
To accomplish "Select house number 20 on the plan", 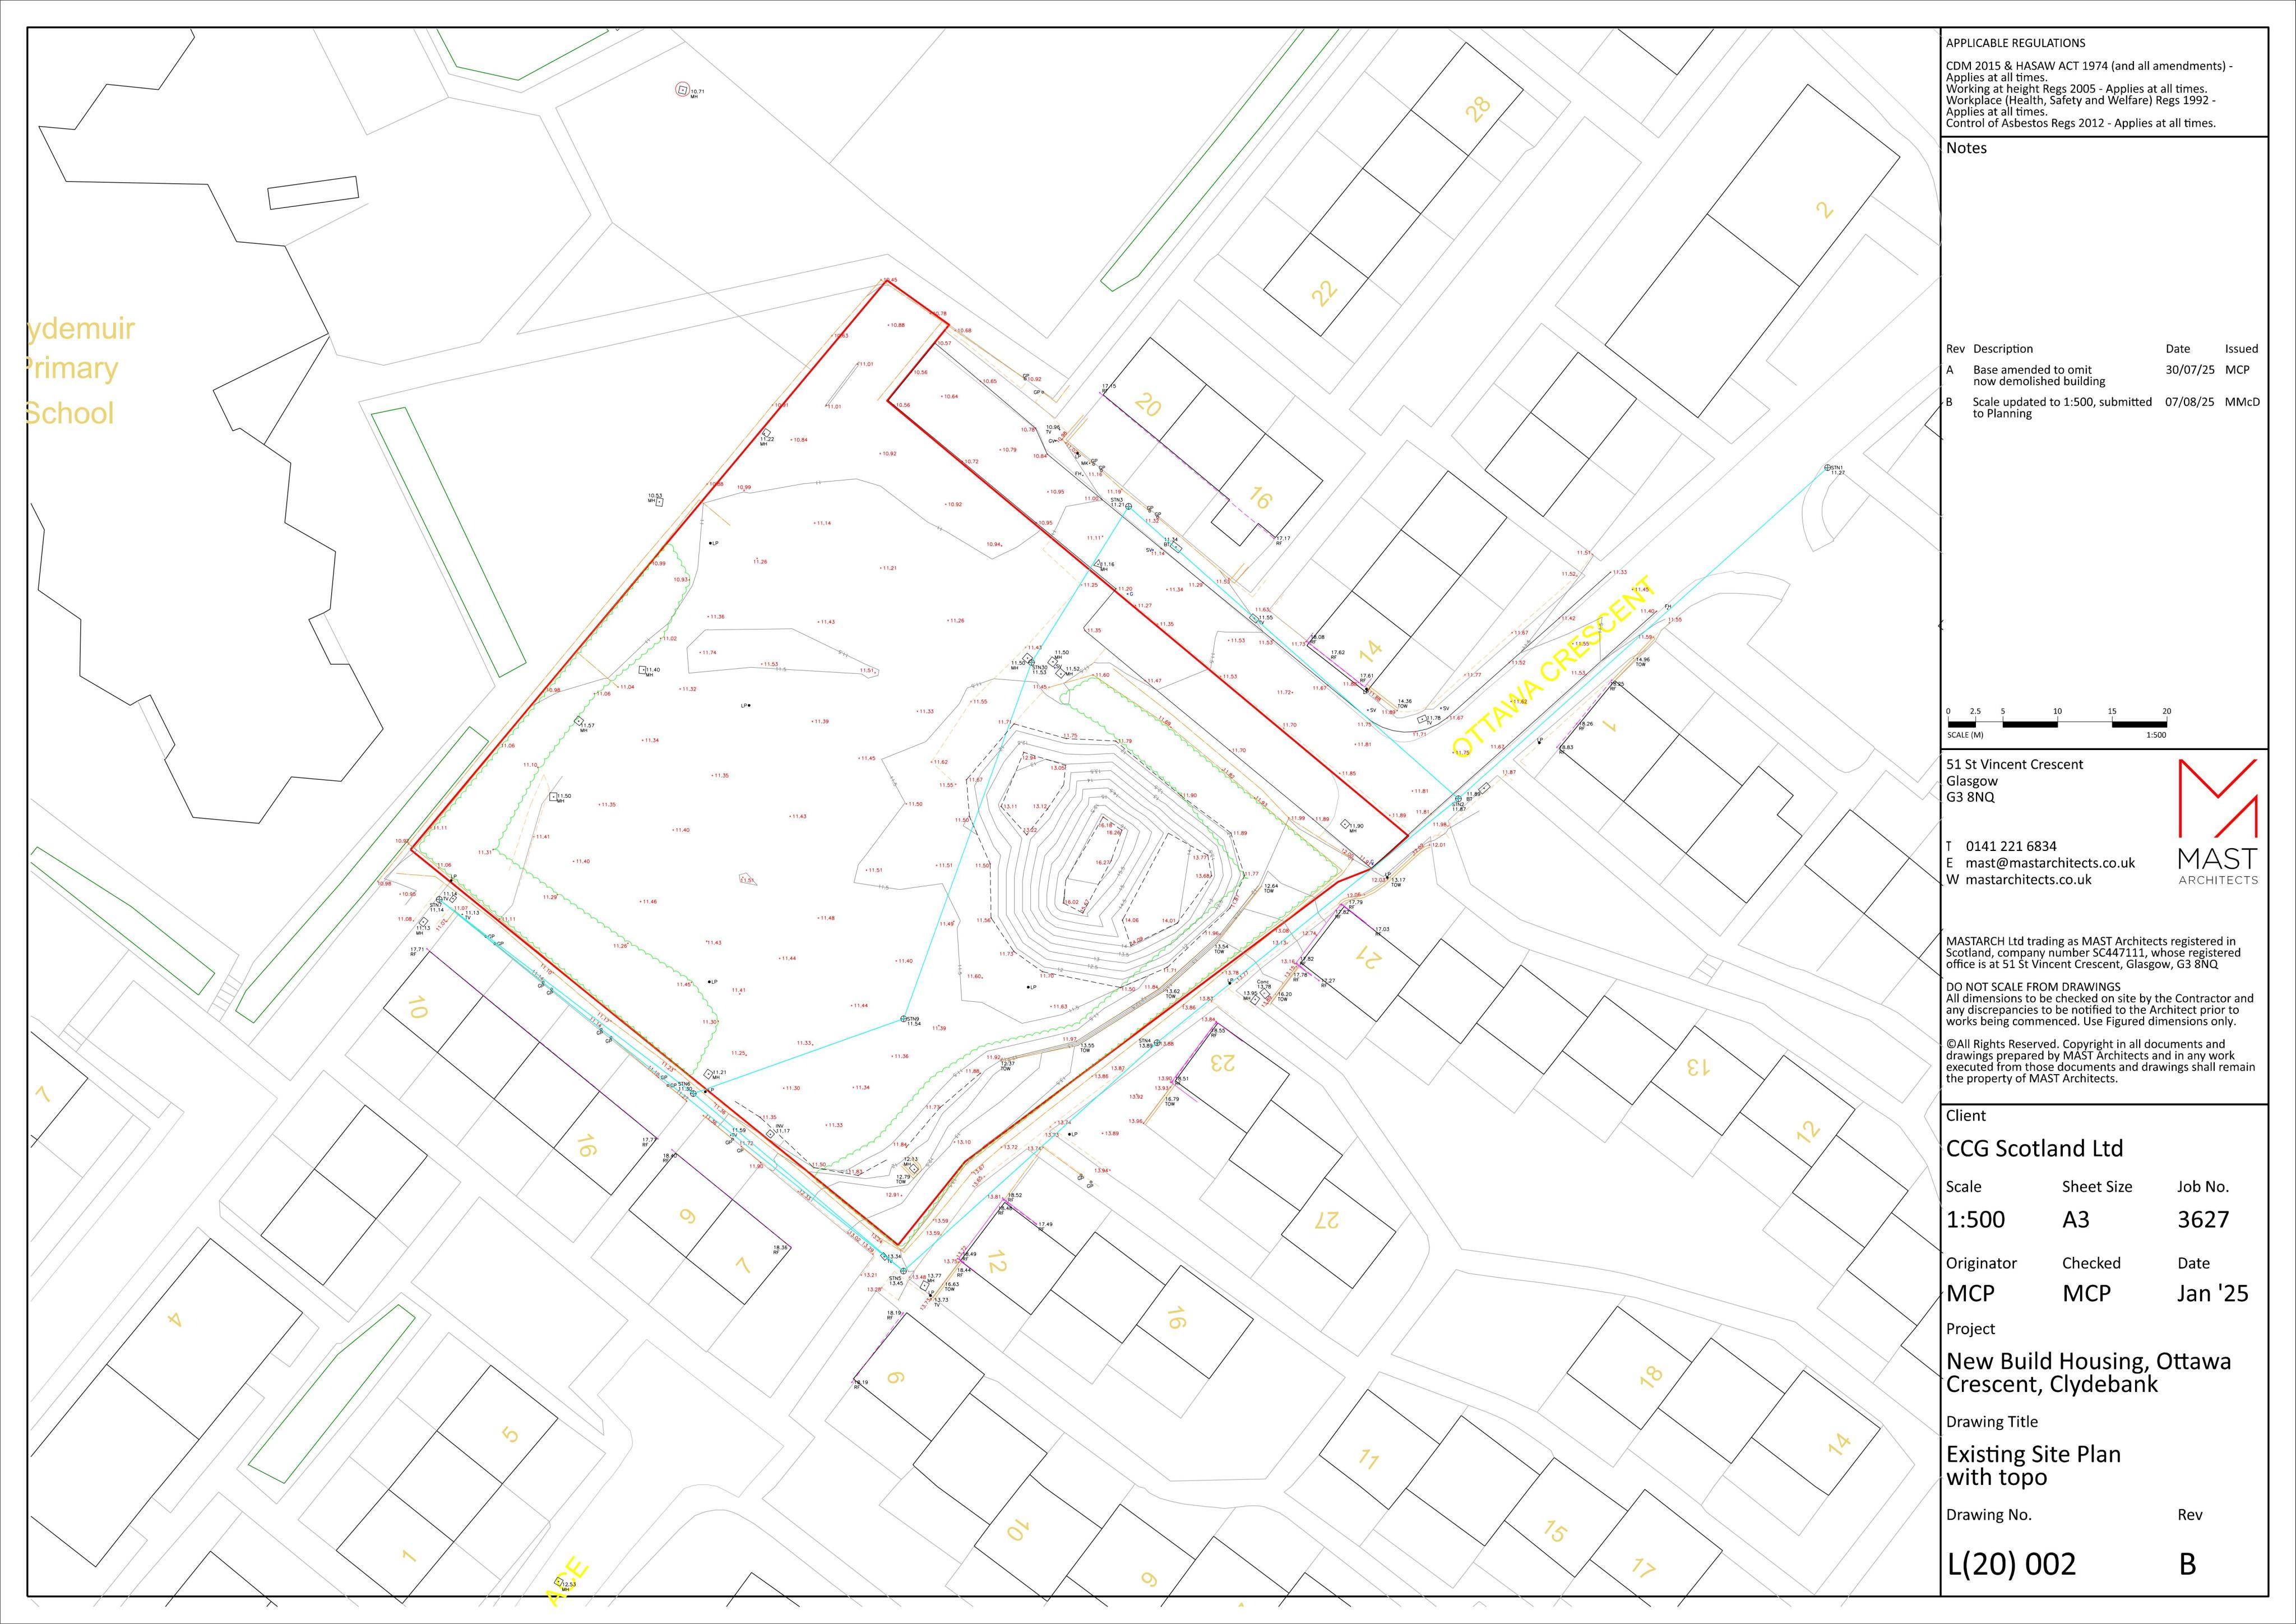I will click(x=1148, y=405).
